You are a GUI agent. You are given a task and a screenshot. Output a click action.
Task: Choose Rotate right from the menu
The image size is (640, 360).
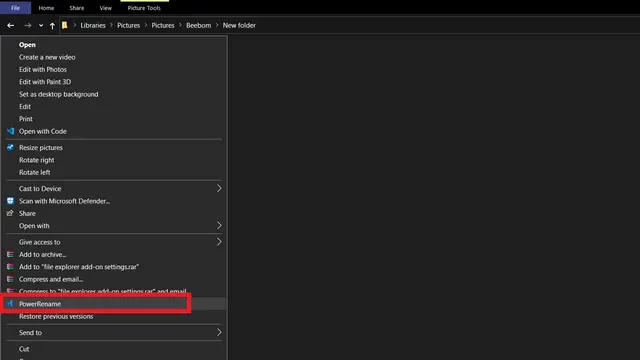[x=36, y=160]
